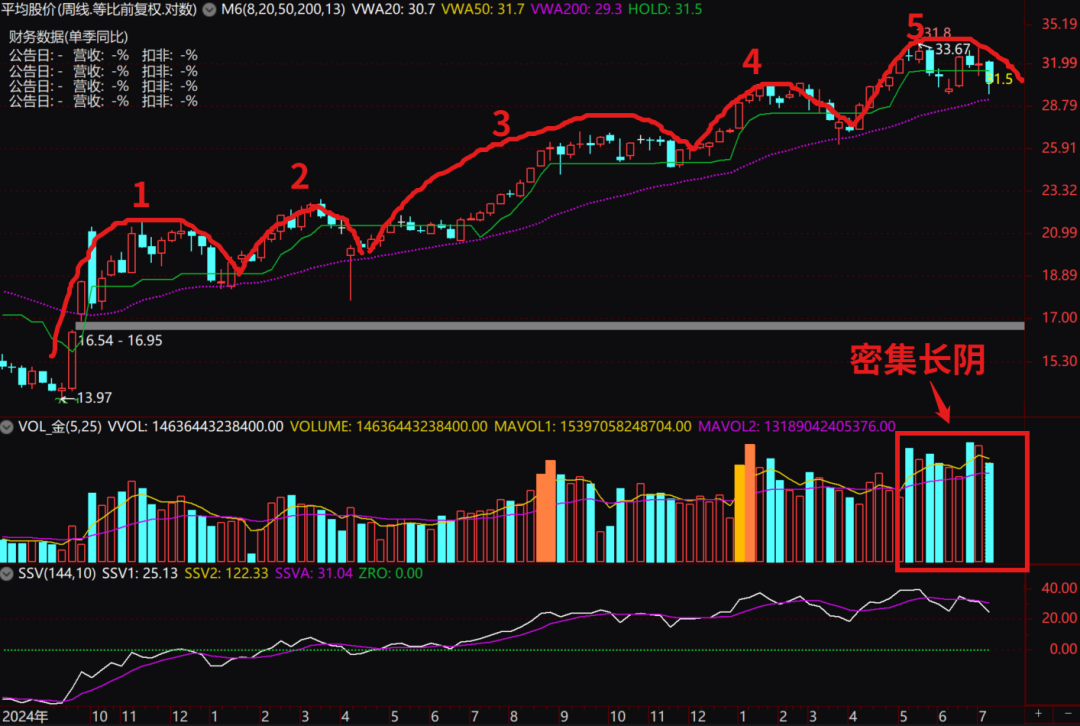
Task: Click the green ZRO: 0.00 value
Action: [x=391, y=574]
